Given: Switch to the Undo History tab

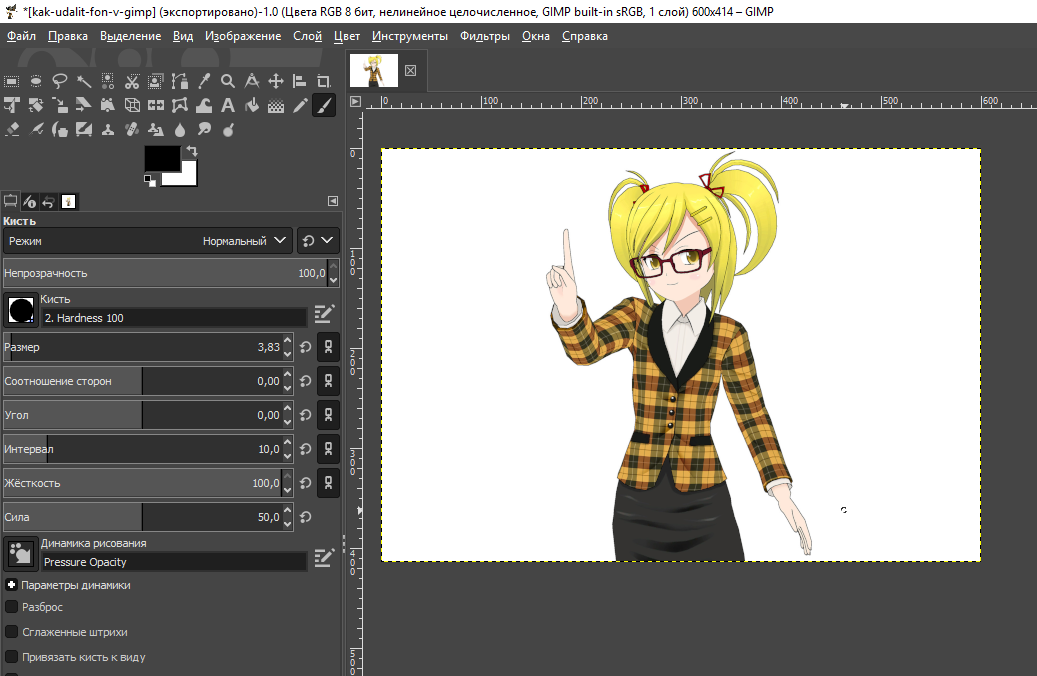Looking at the screenshot, I should [x=48, y=202].
